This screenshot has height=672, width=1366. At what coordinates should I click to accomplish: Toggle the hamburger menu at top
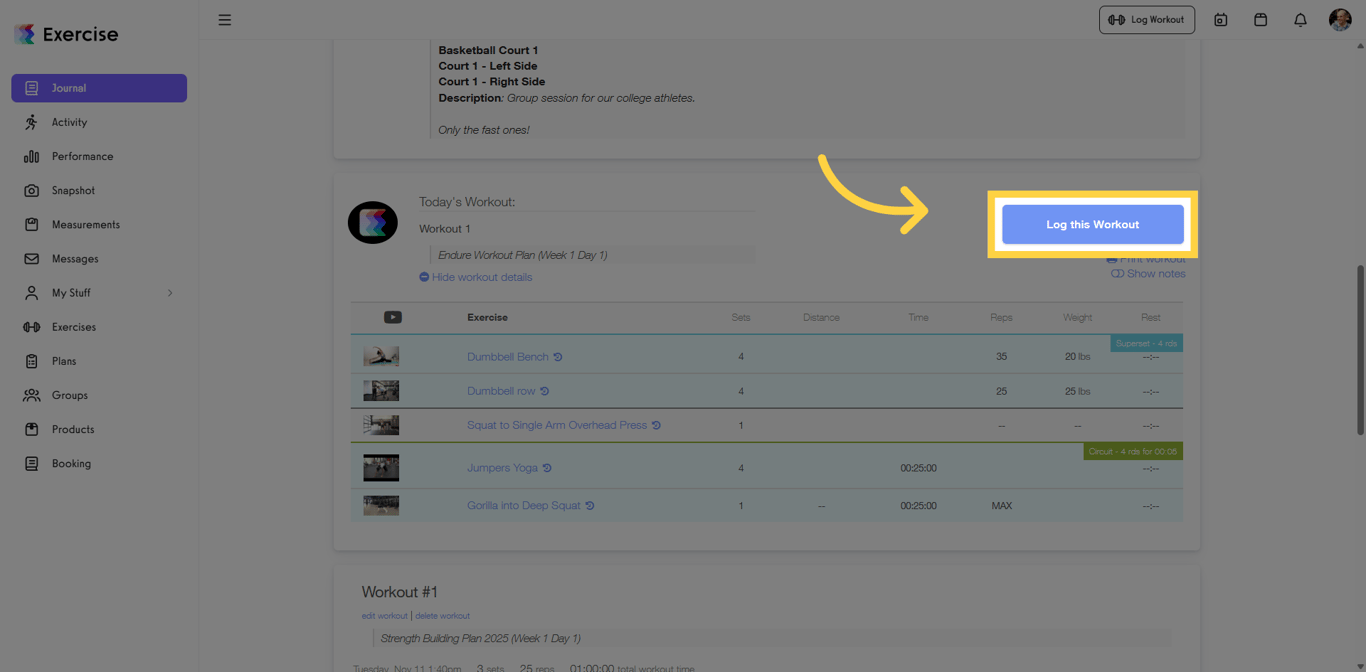(x=224, y=19)
